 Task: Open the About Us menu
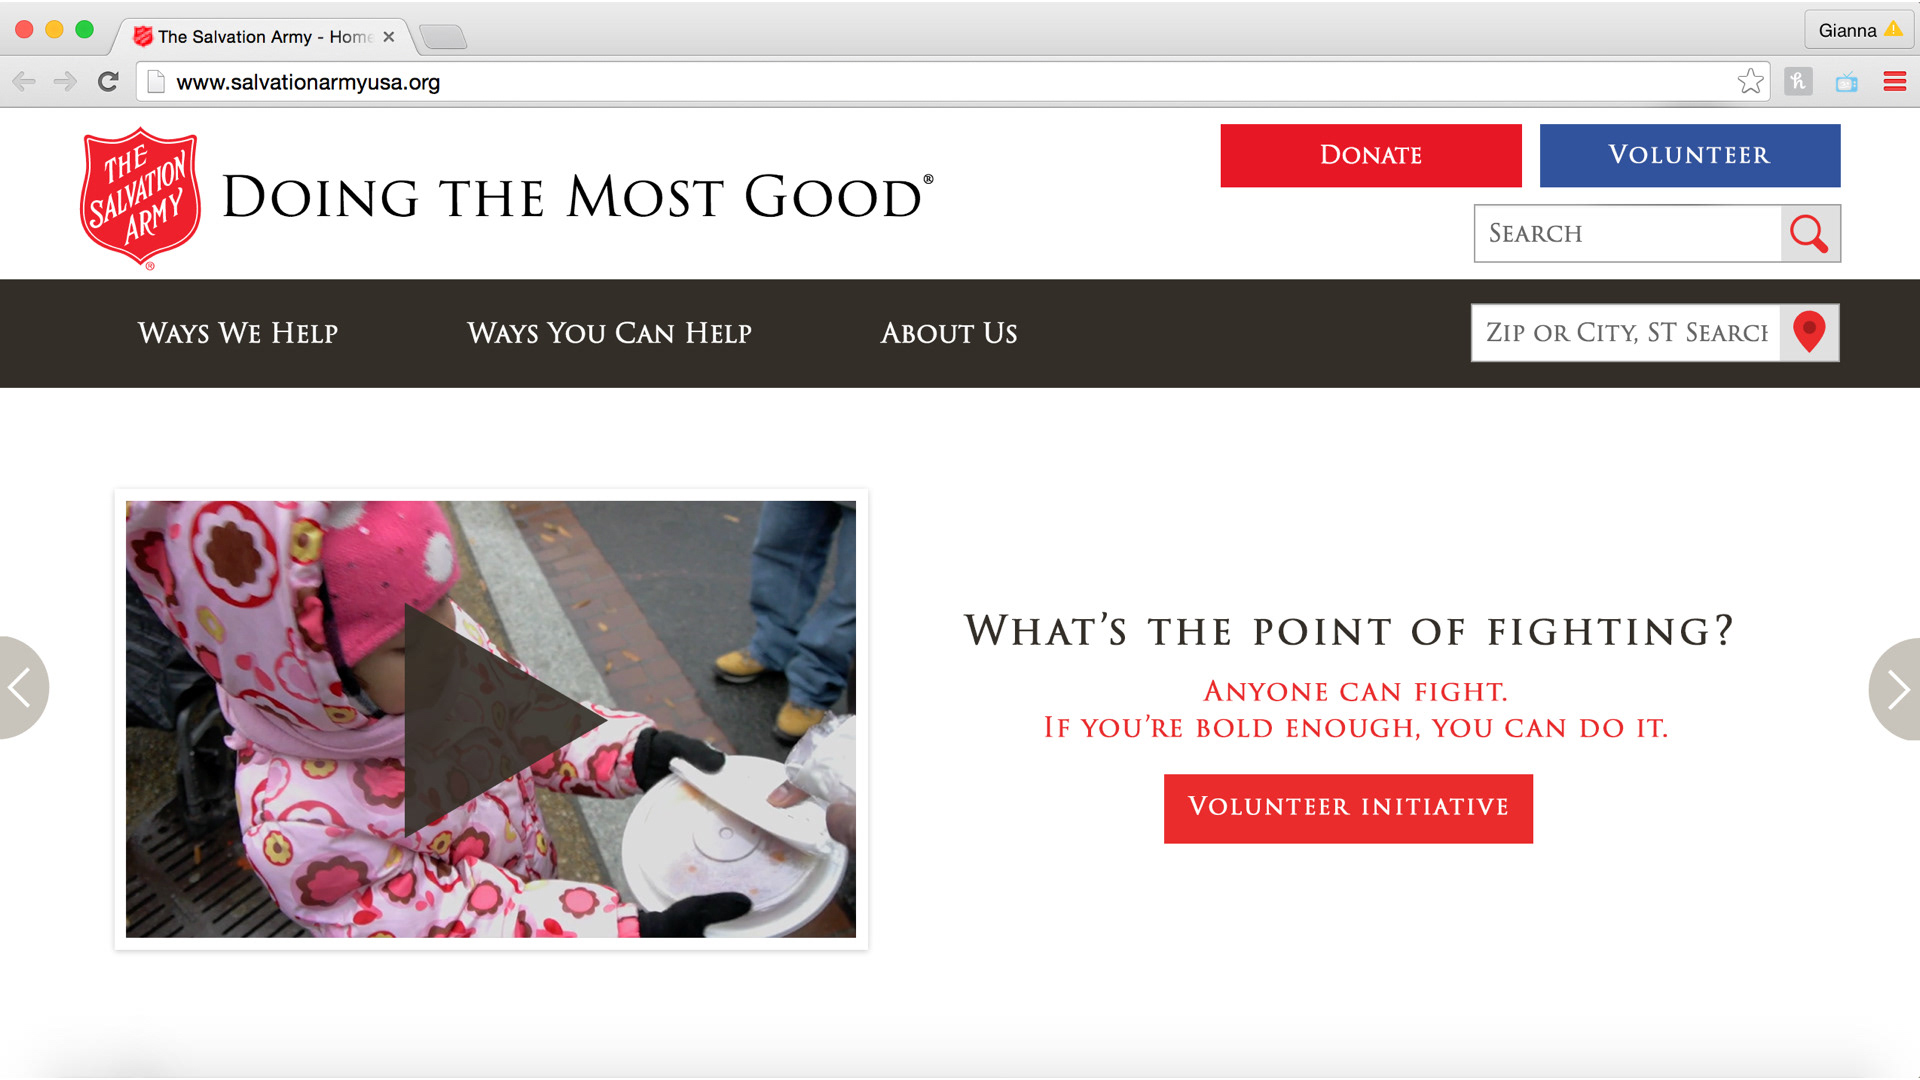click(949, 333)
